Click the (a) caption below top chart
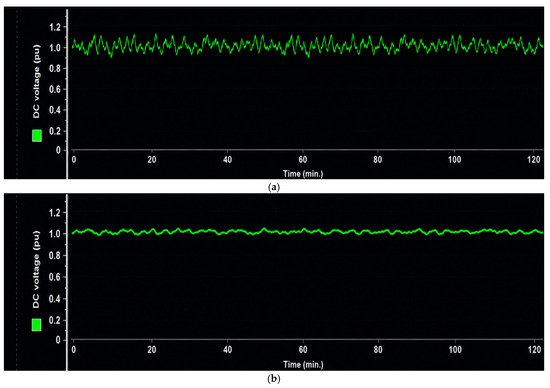The width and height of the screenshot is (550, 388). (x=274, y=187)
